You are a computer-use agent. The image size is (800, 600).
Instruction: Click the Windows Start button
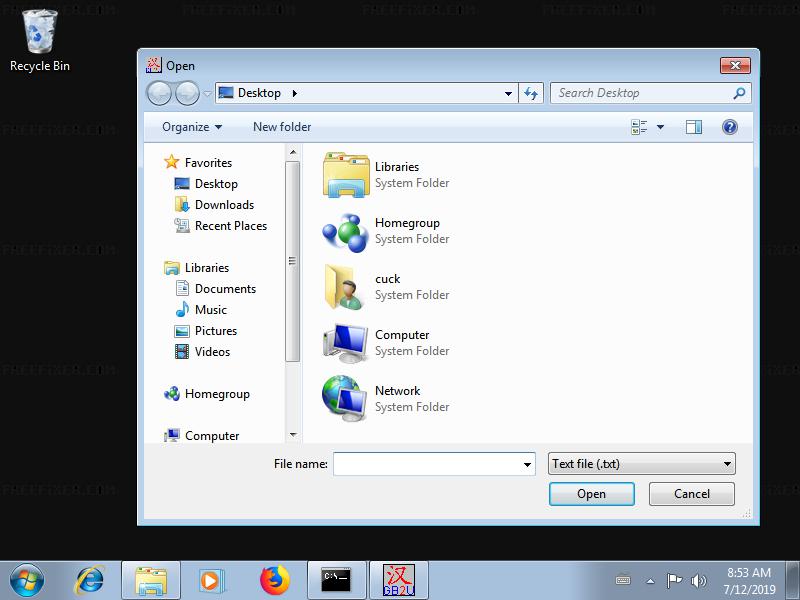(x=27, y=580)
